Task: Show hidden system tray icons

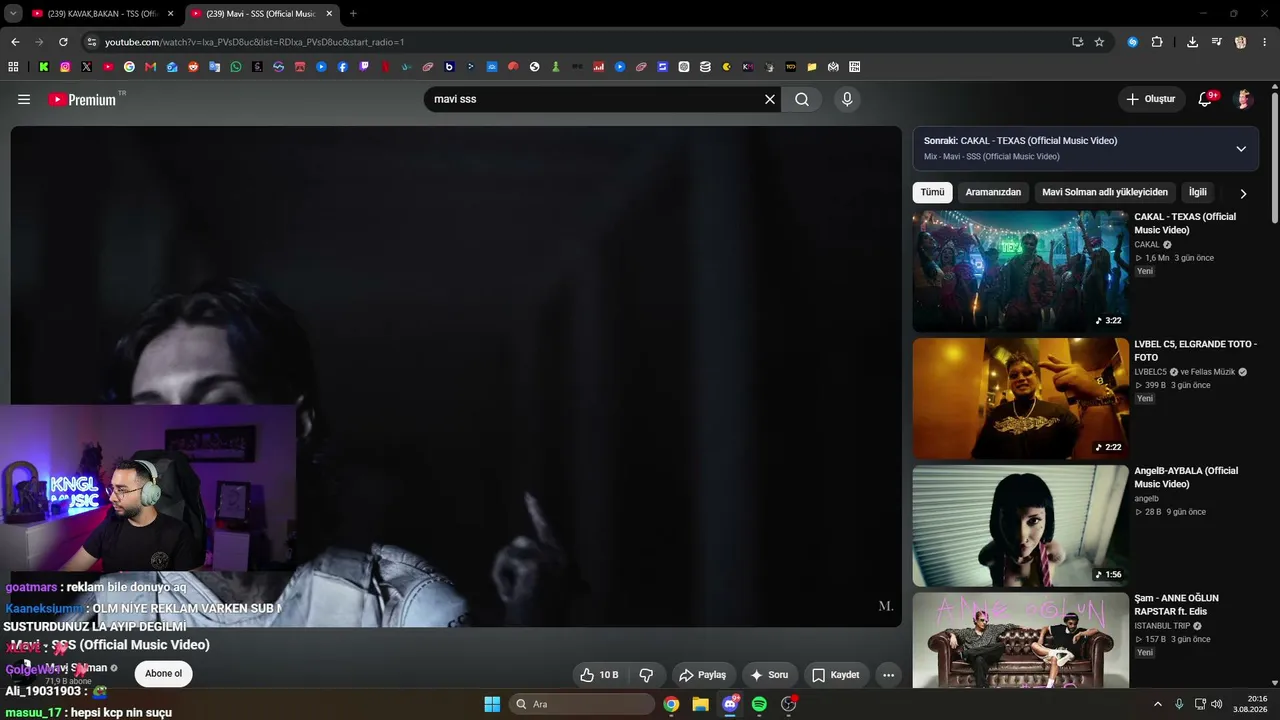Action: (x=1158, y=704)
